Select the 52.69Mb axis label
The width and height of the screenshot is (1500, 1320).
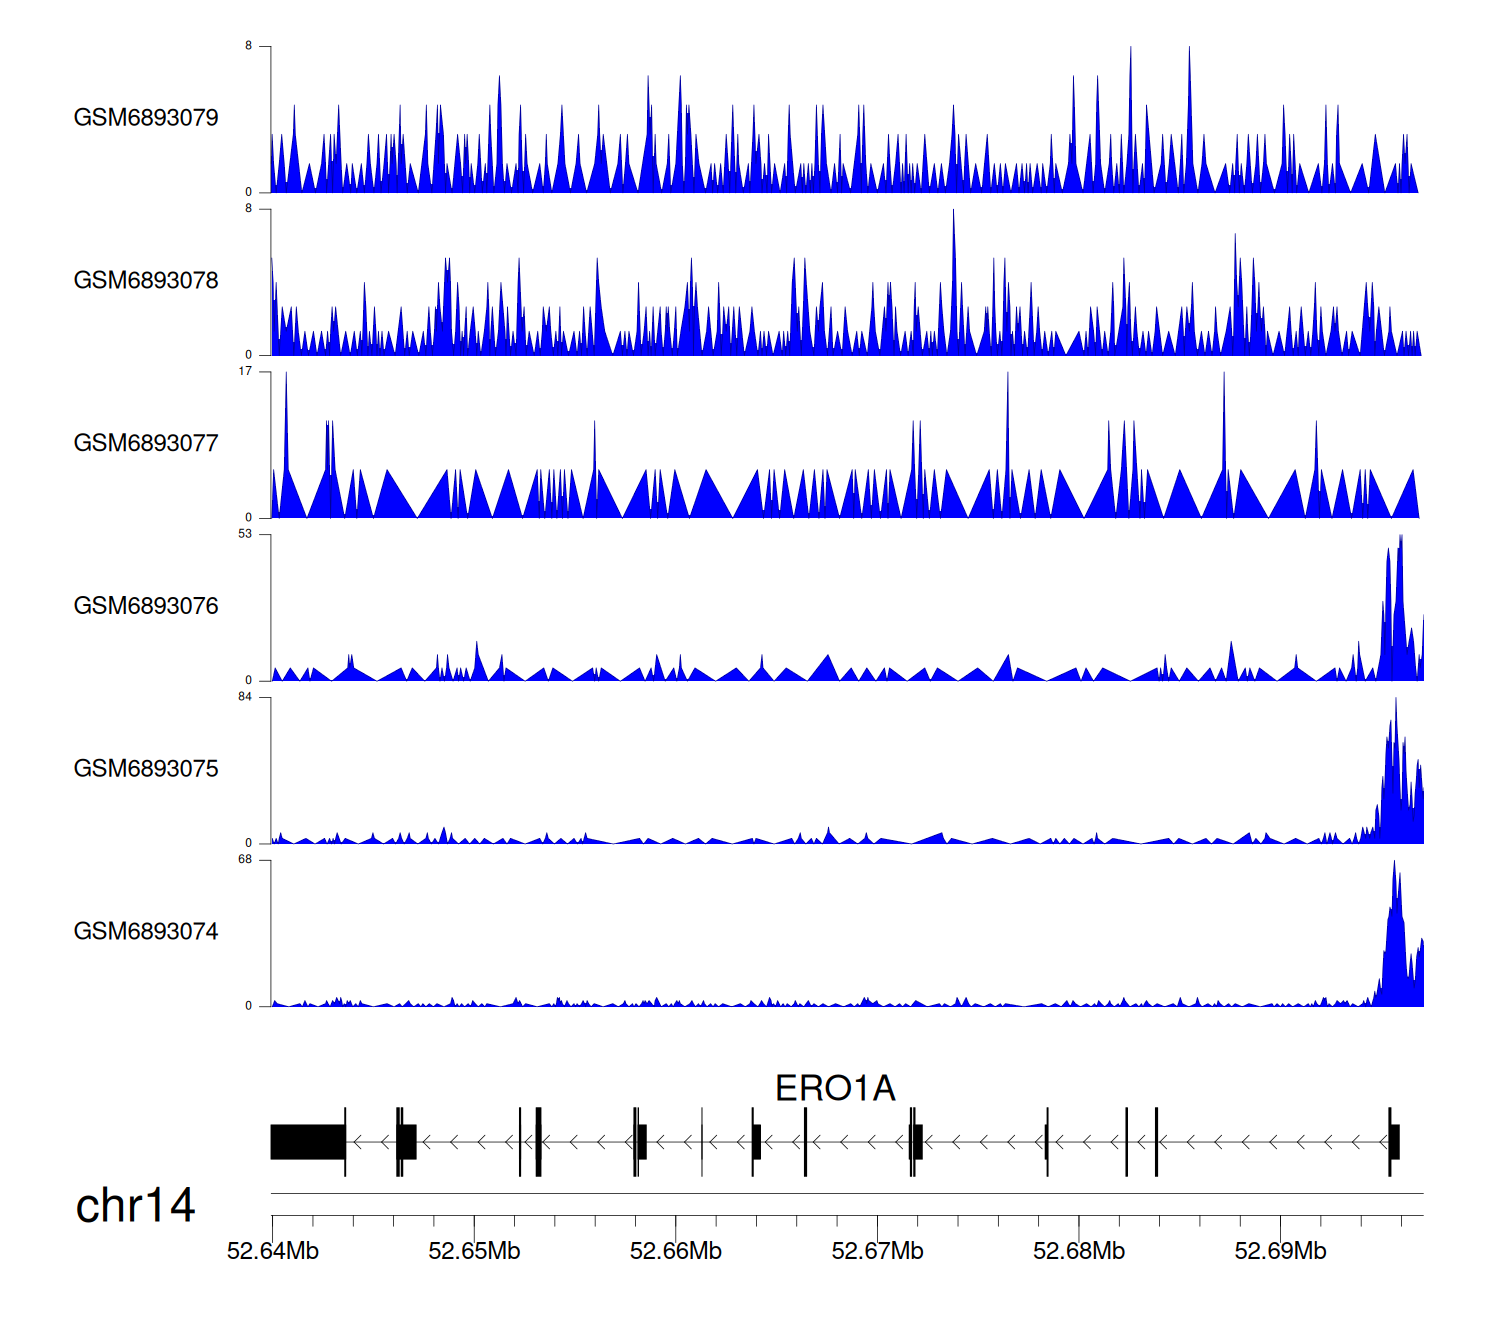[x=1280, y=1251]
